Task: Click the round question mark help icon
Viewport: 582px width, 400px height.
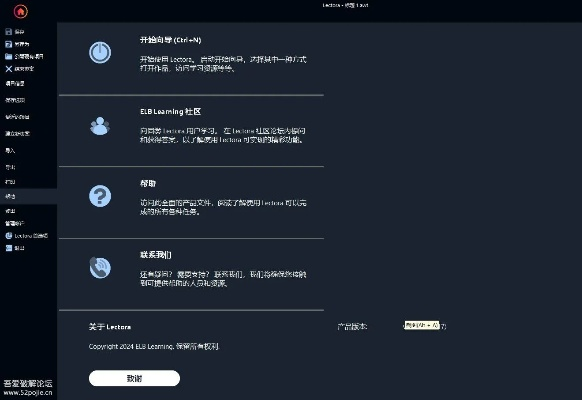Action: 100,196
